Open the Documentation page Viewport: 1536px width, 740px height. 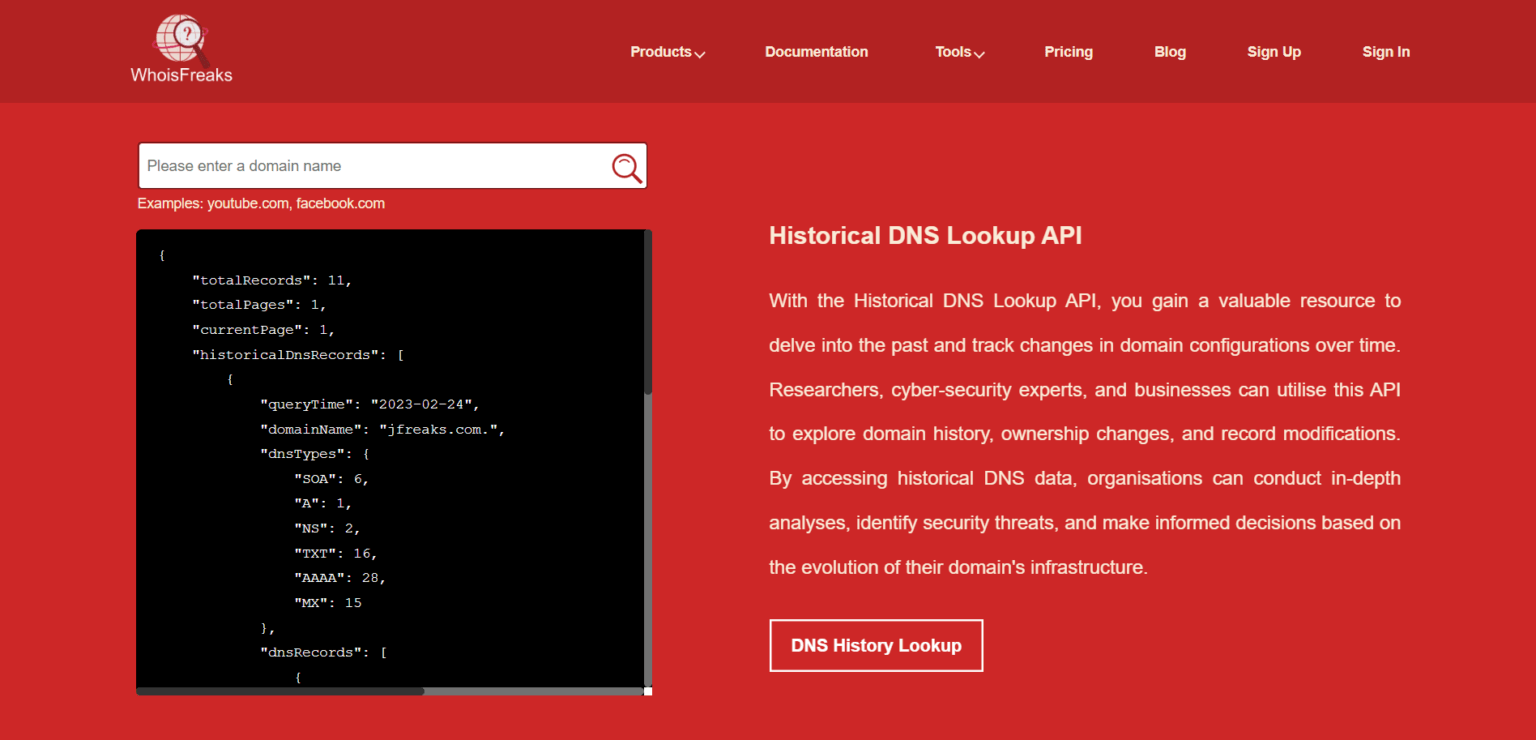pyautogui.click(x=816, y=51)
